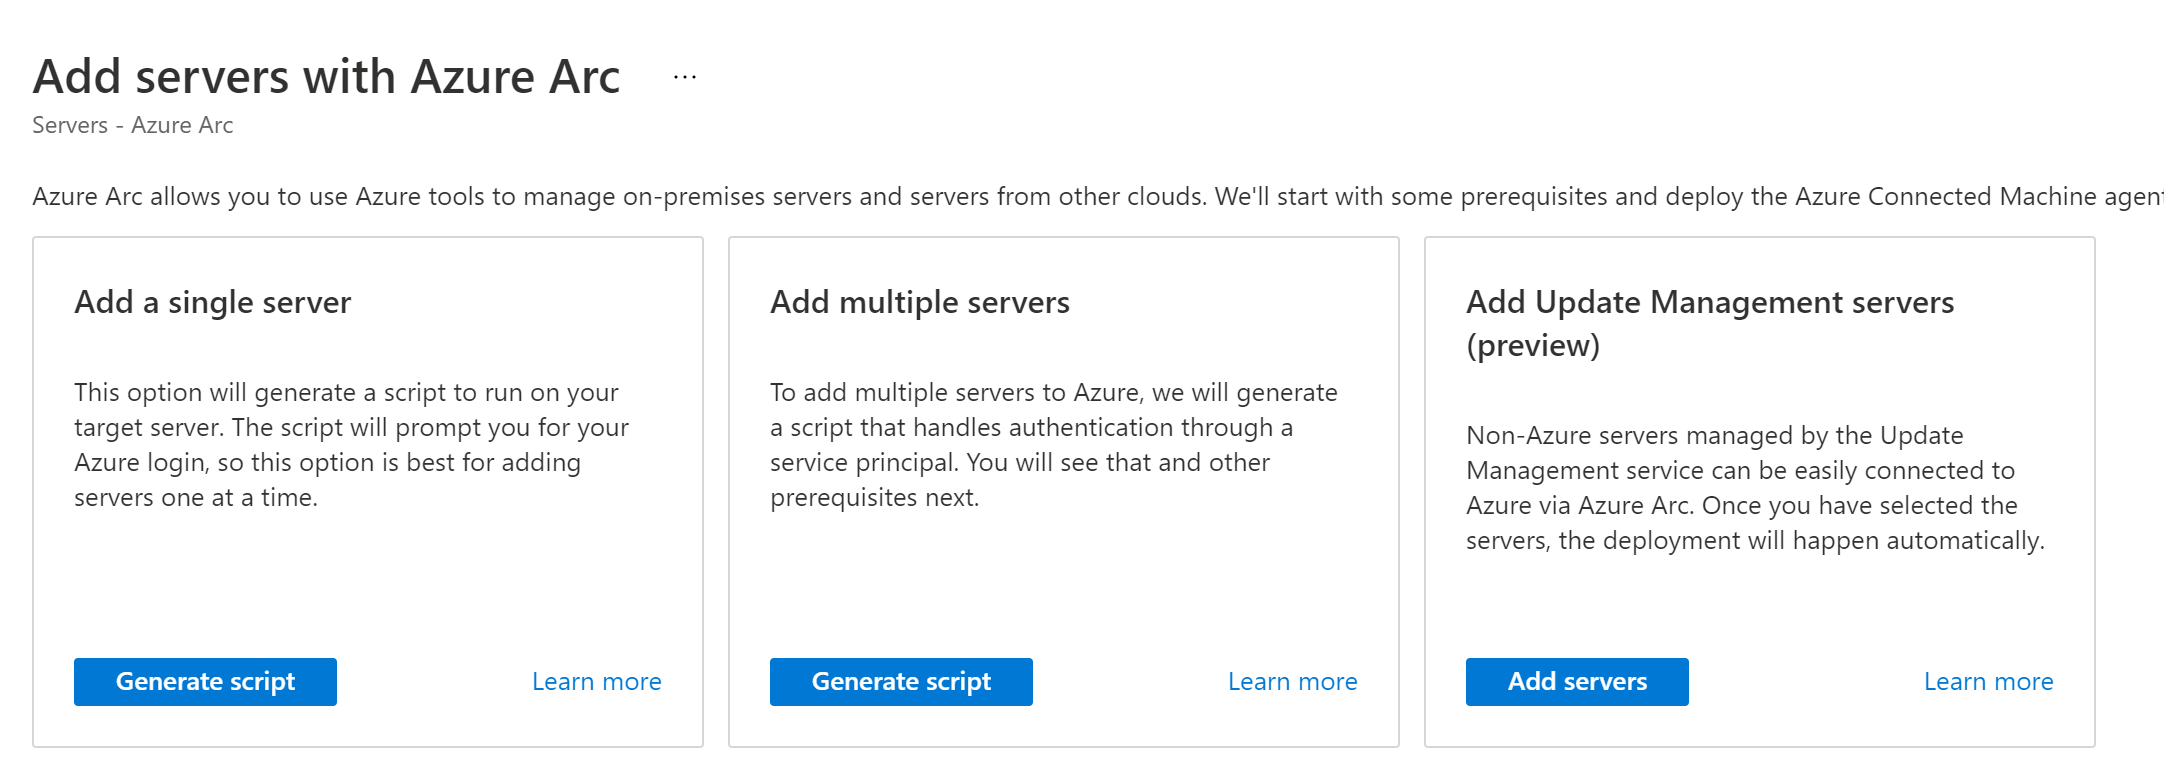Click the 'Add multiple servers' heading

(919, 302)
